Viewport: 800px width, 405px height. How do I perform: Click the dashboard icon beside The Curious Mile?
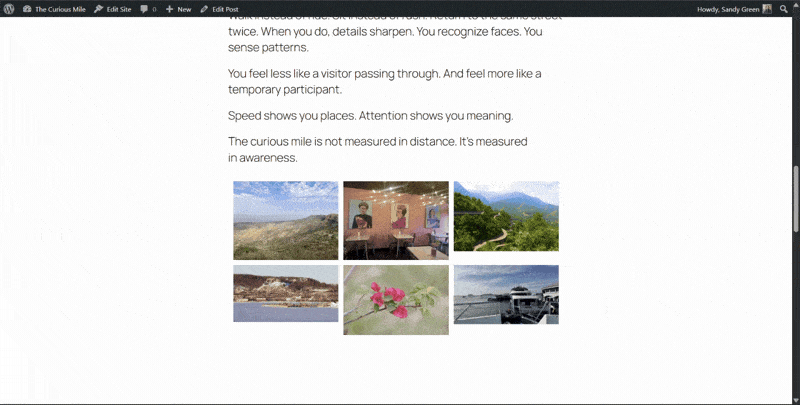[x=27, y=8]
